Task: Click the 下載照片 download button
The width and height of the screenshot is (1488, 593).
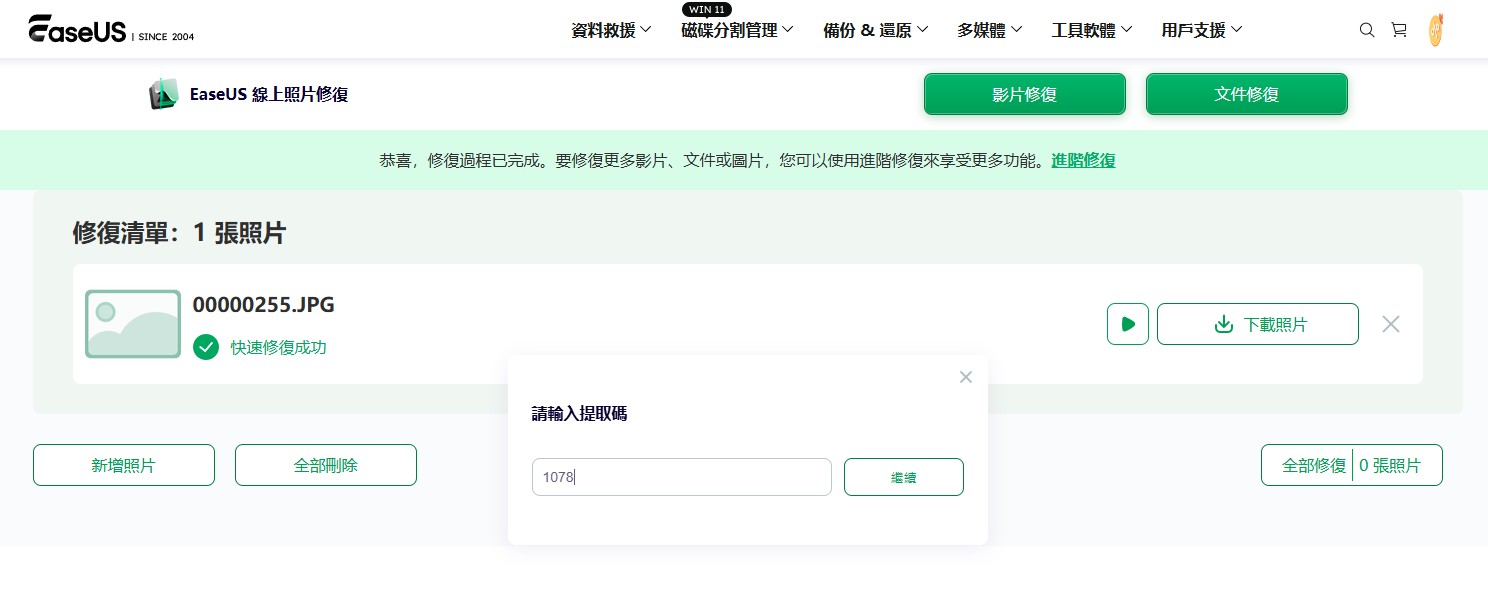Action: [1258, 324]
